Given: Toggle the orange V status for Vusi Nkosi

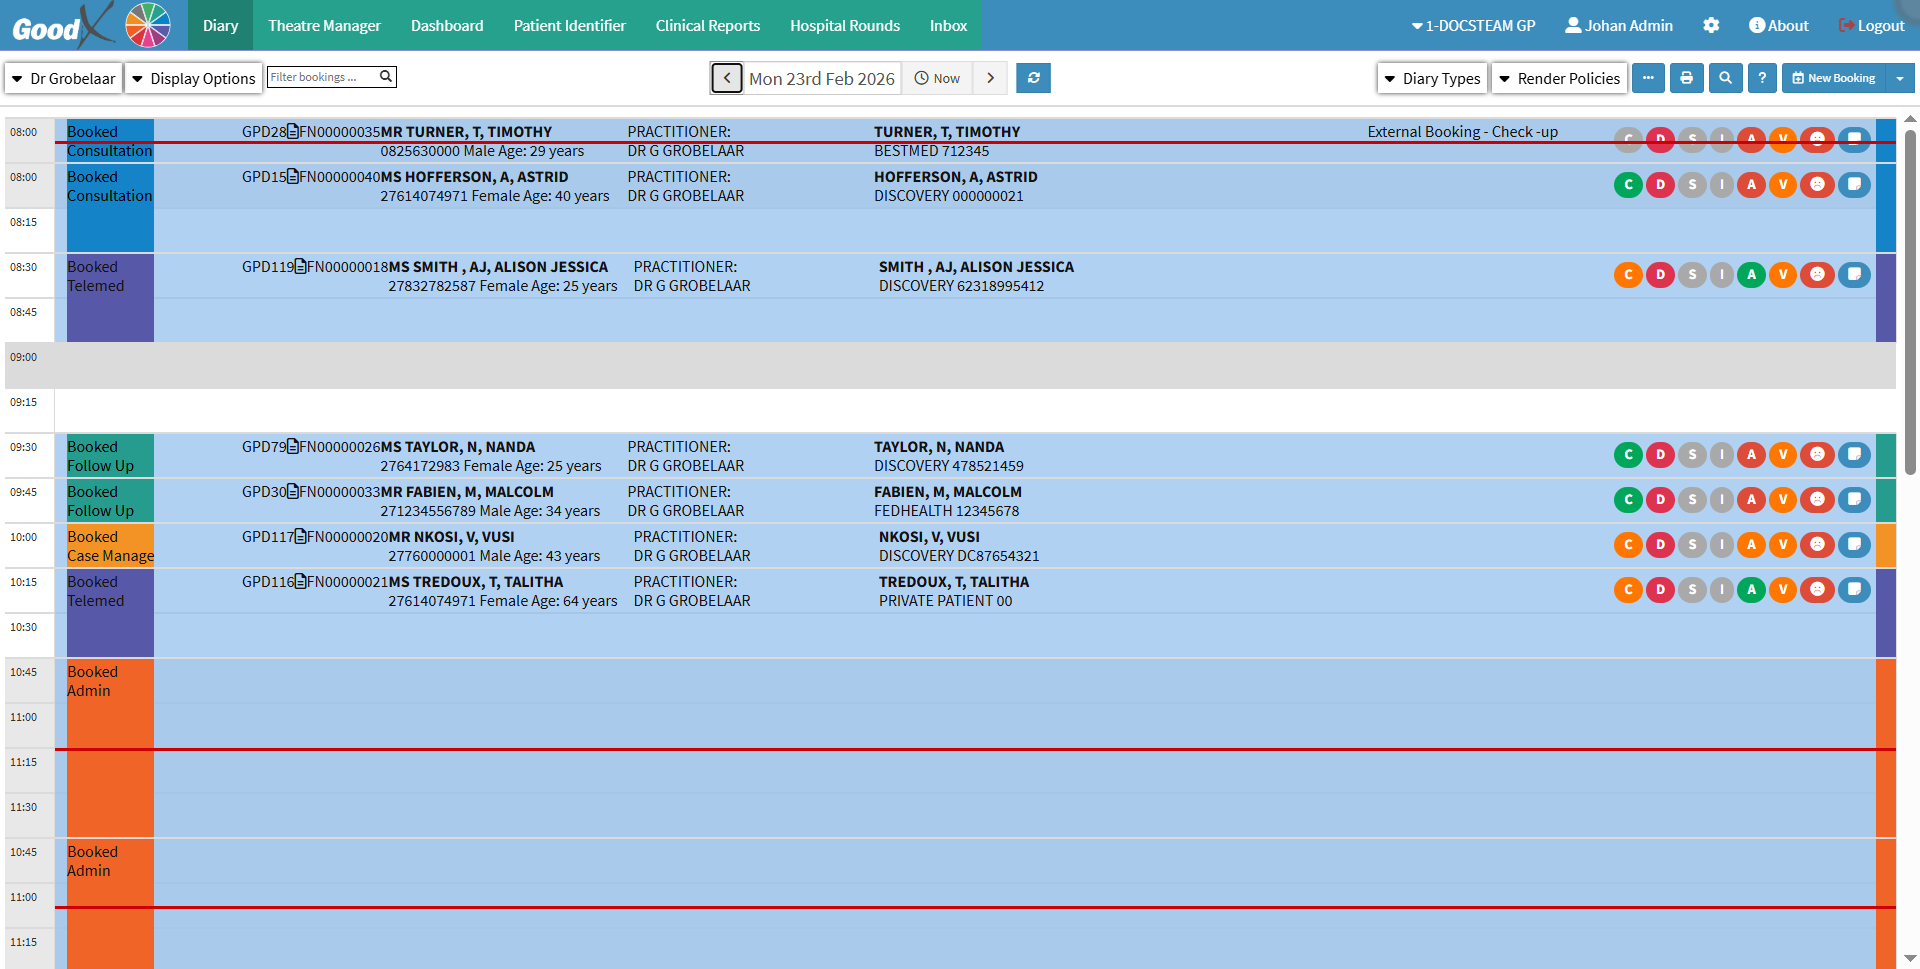Looking at the screenshot, I should pyautogui.click(x=1783, y=545).
